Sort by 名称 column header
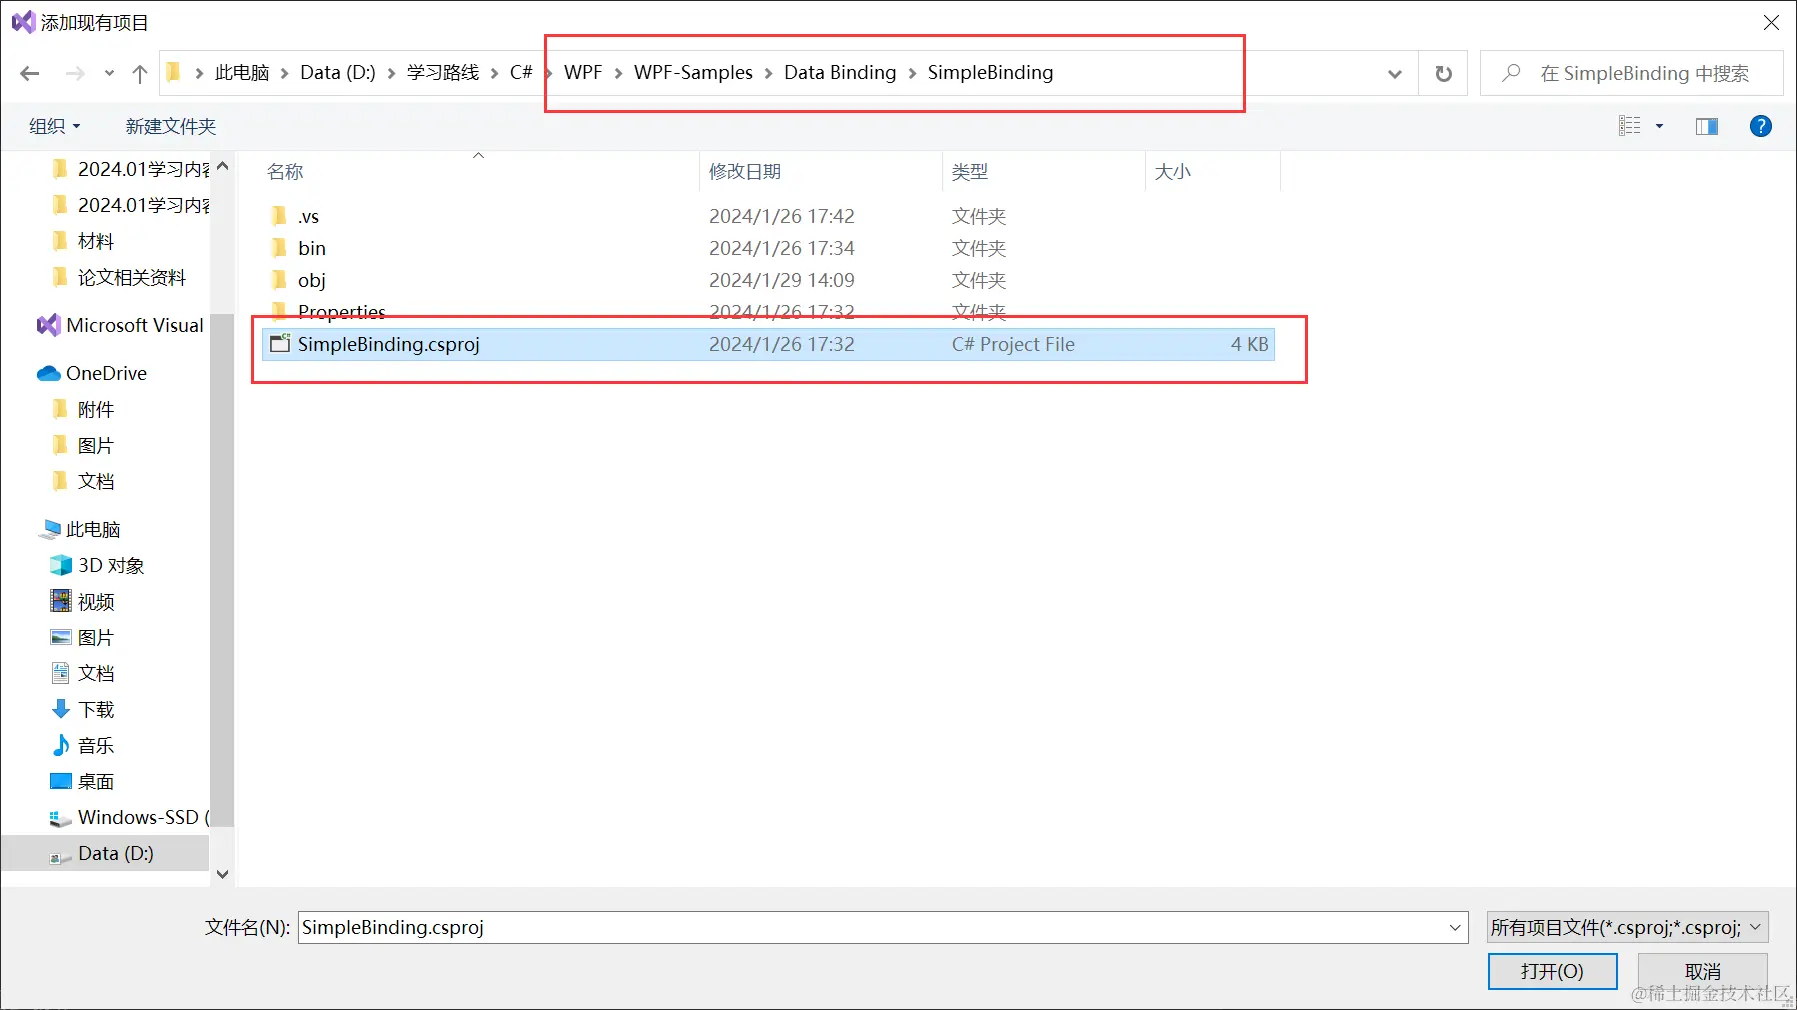The width and height of the screenshot is (1797, 1010). click(x=285, y=171)
